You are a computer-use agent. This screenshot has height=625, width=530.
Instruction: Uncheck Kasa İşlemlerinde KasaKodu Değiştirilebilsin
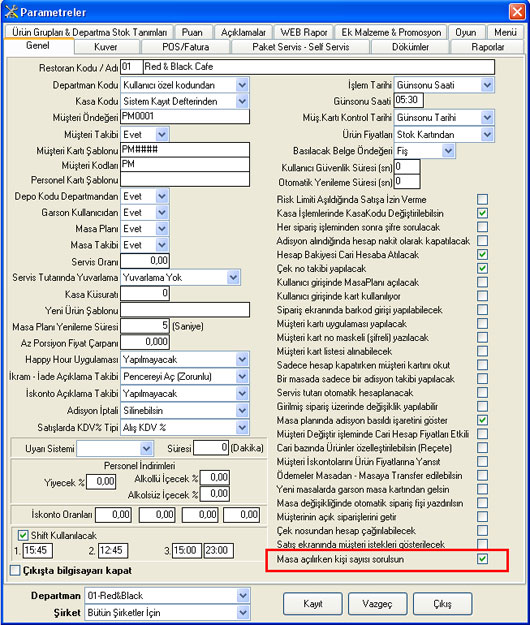tap(482, 213)
